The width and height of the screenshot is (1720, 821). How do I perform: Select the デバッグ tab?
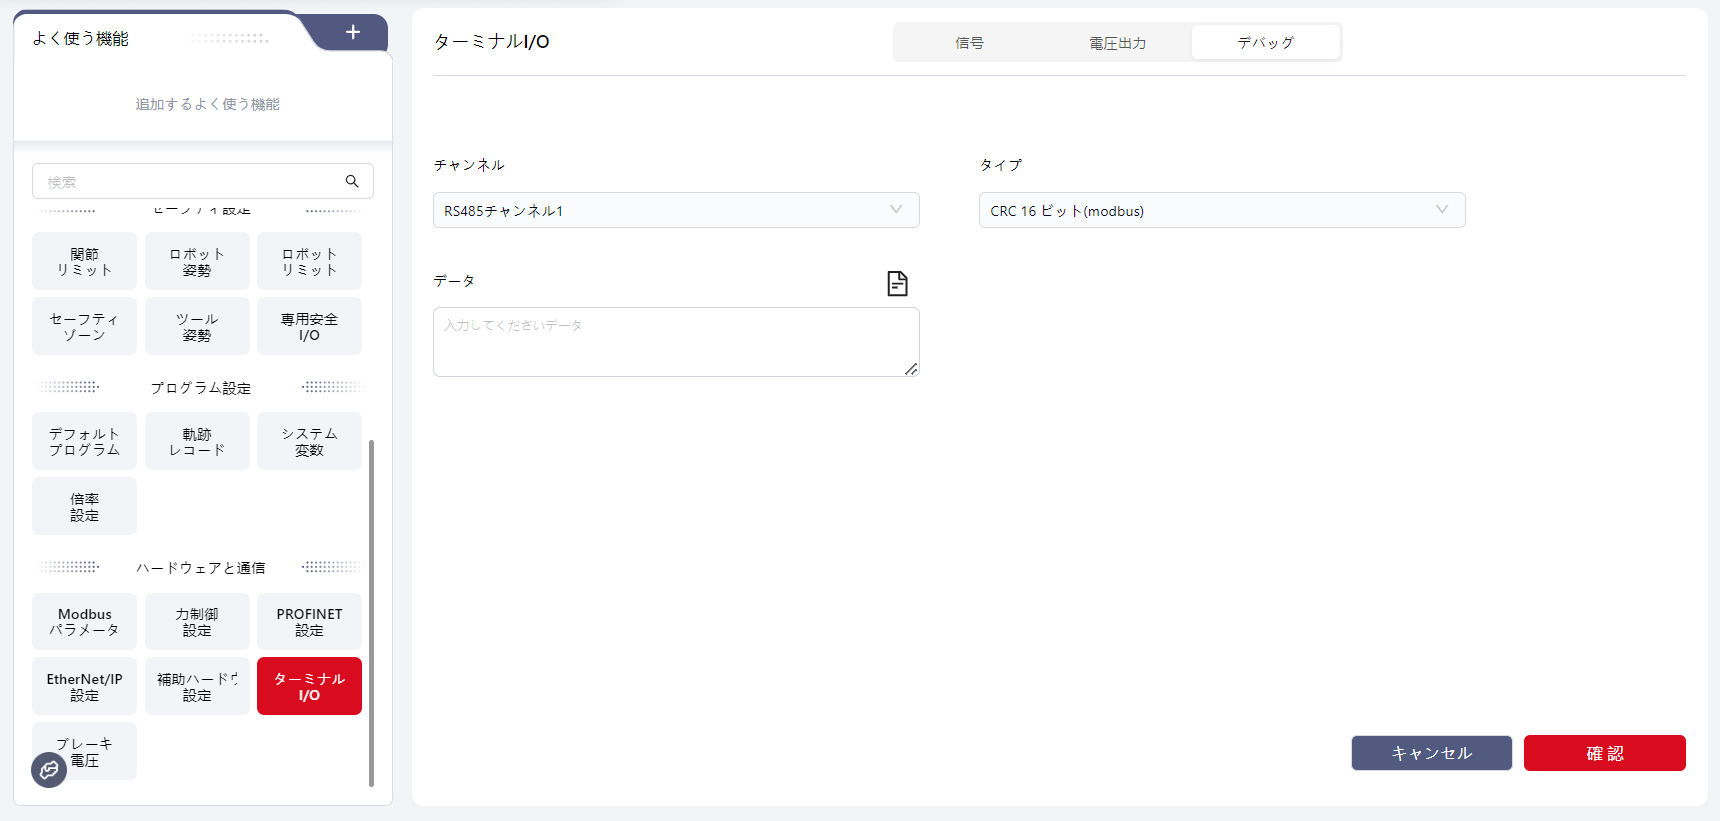click(x=1265, y=43)
